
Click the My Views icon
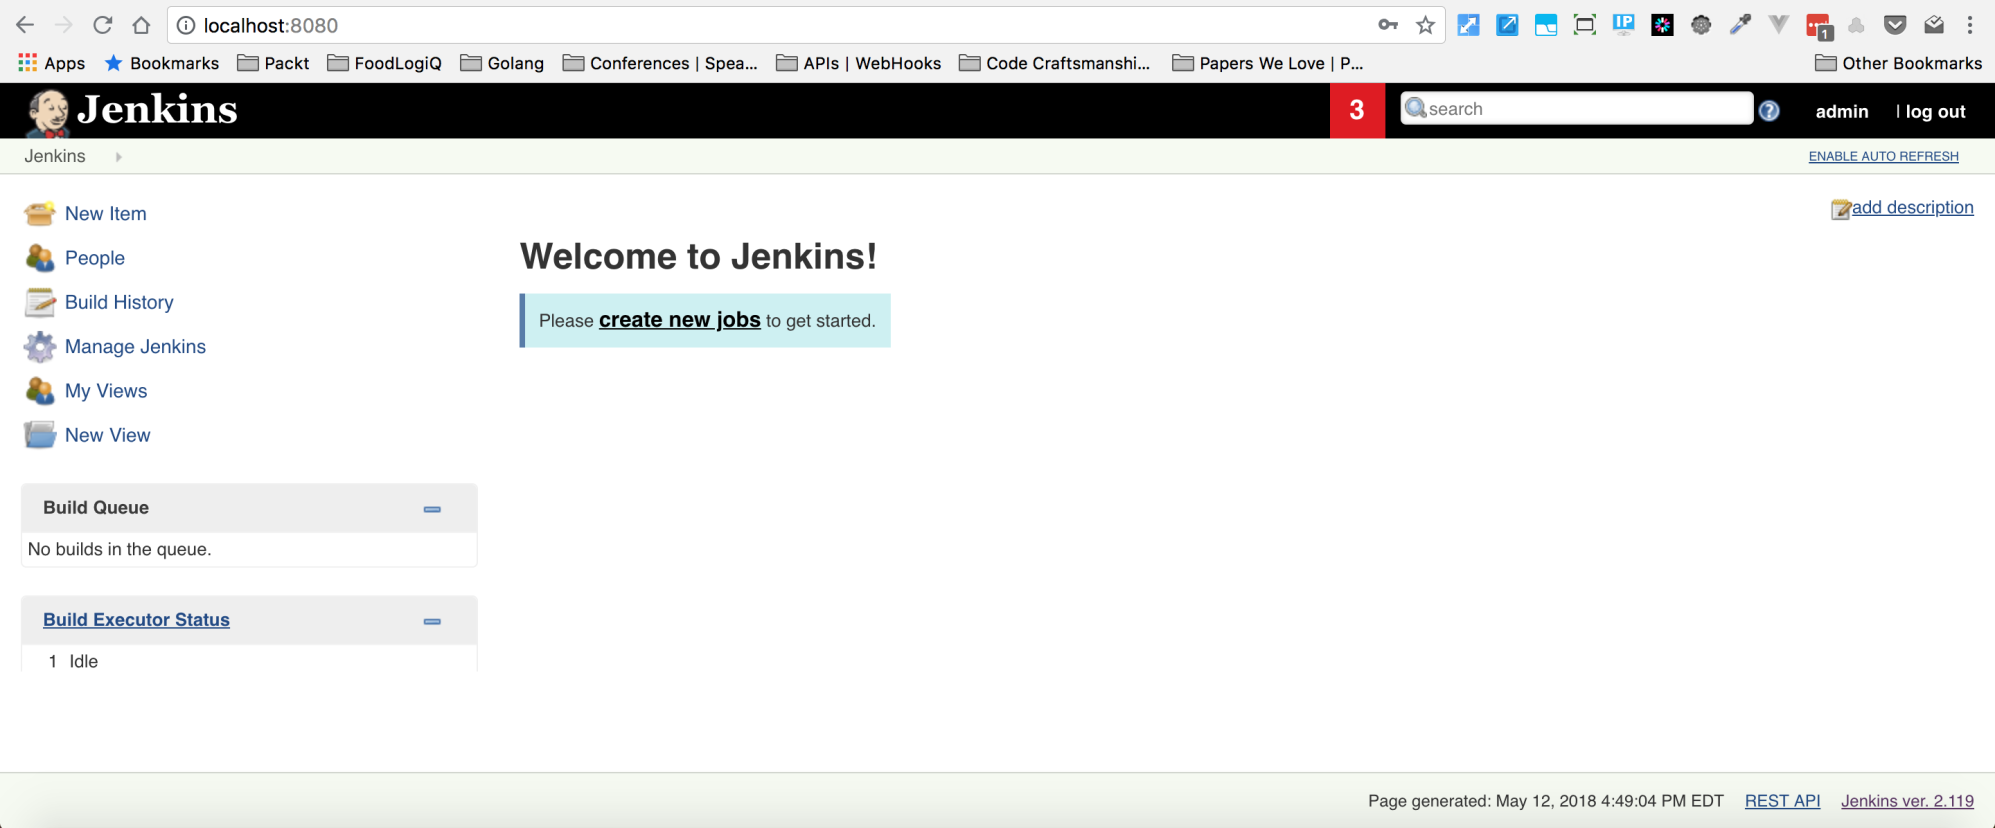pyautogui.click(x=40, y=391)
